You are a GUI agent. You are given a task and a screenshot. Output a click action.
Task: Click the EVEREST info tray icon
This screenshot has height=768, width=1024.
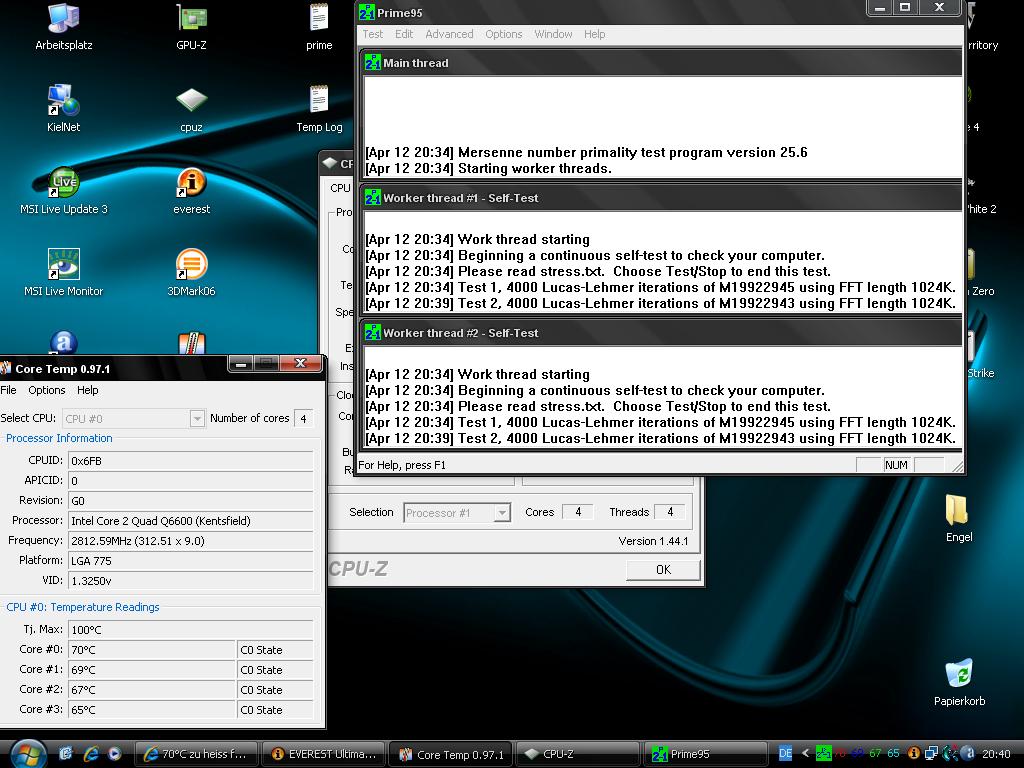tap(914, 754)
